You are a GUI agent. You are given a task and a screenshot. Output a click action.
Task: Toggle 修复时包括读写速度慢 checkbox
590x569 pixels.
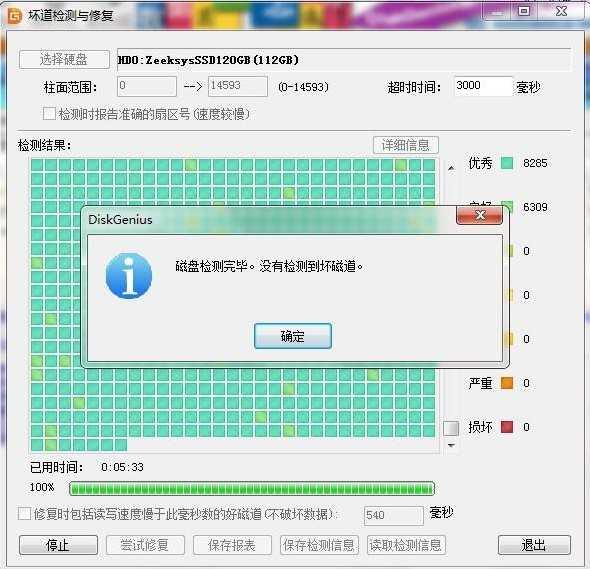coord(24,514)
